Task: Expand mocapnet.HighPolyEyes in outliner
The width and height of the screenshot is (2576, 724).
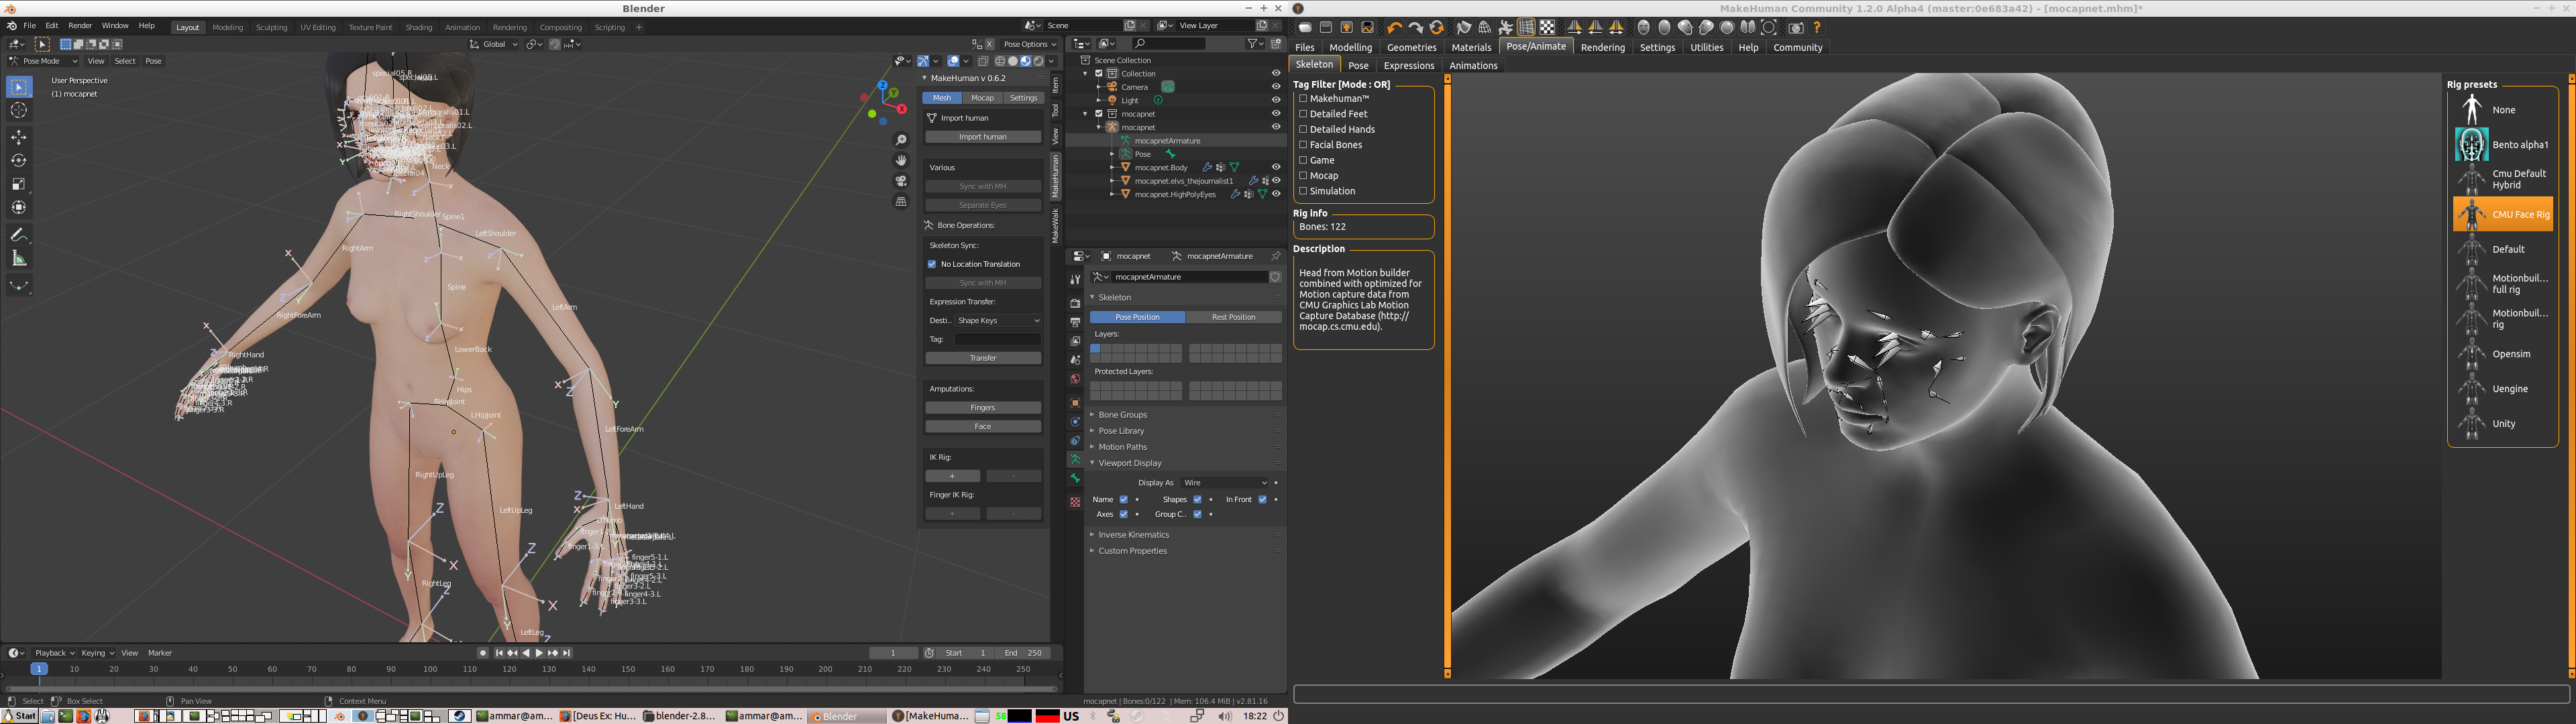Action: click(x=1113, y=194)
